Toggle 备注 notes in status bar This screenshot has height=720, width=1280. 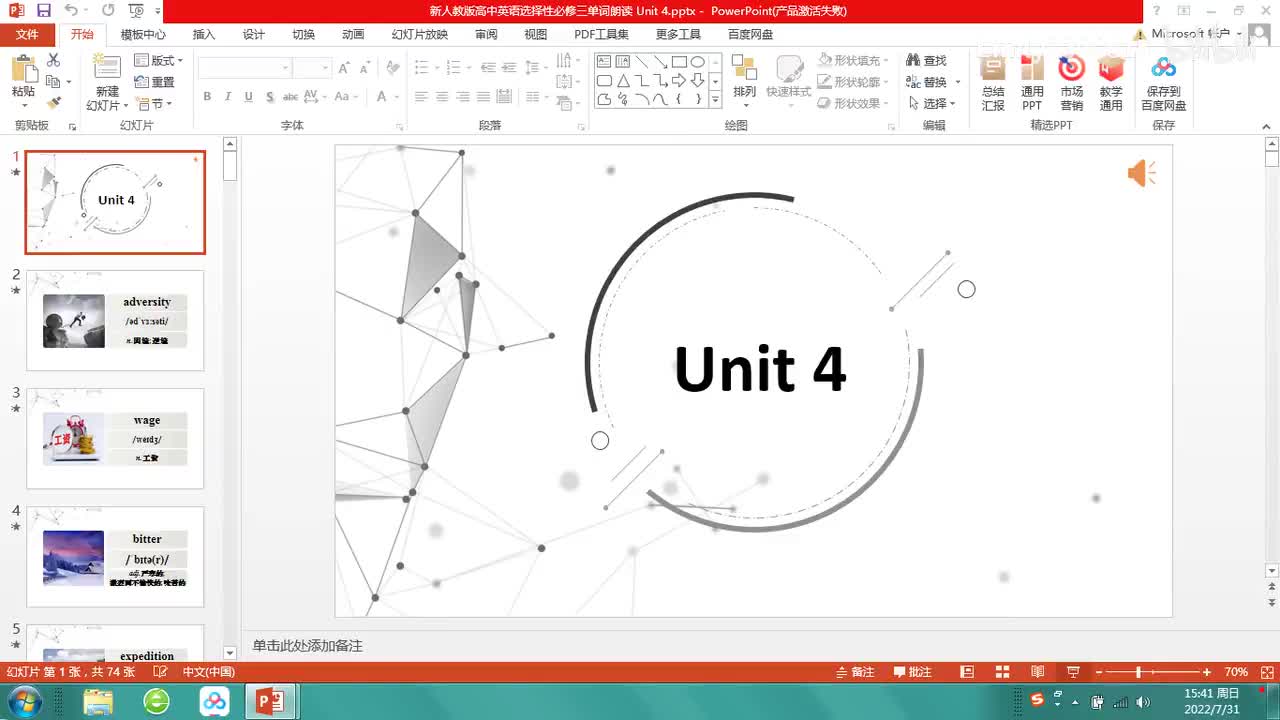click(x=855, y=672)
